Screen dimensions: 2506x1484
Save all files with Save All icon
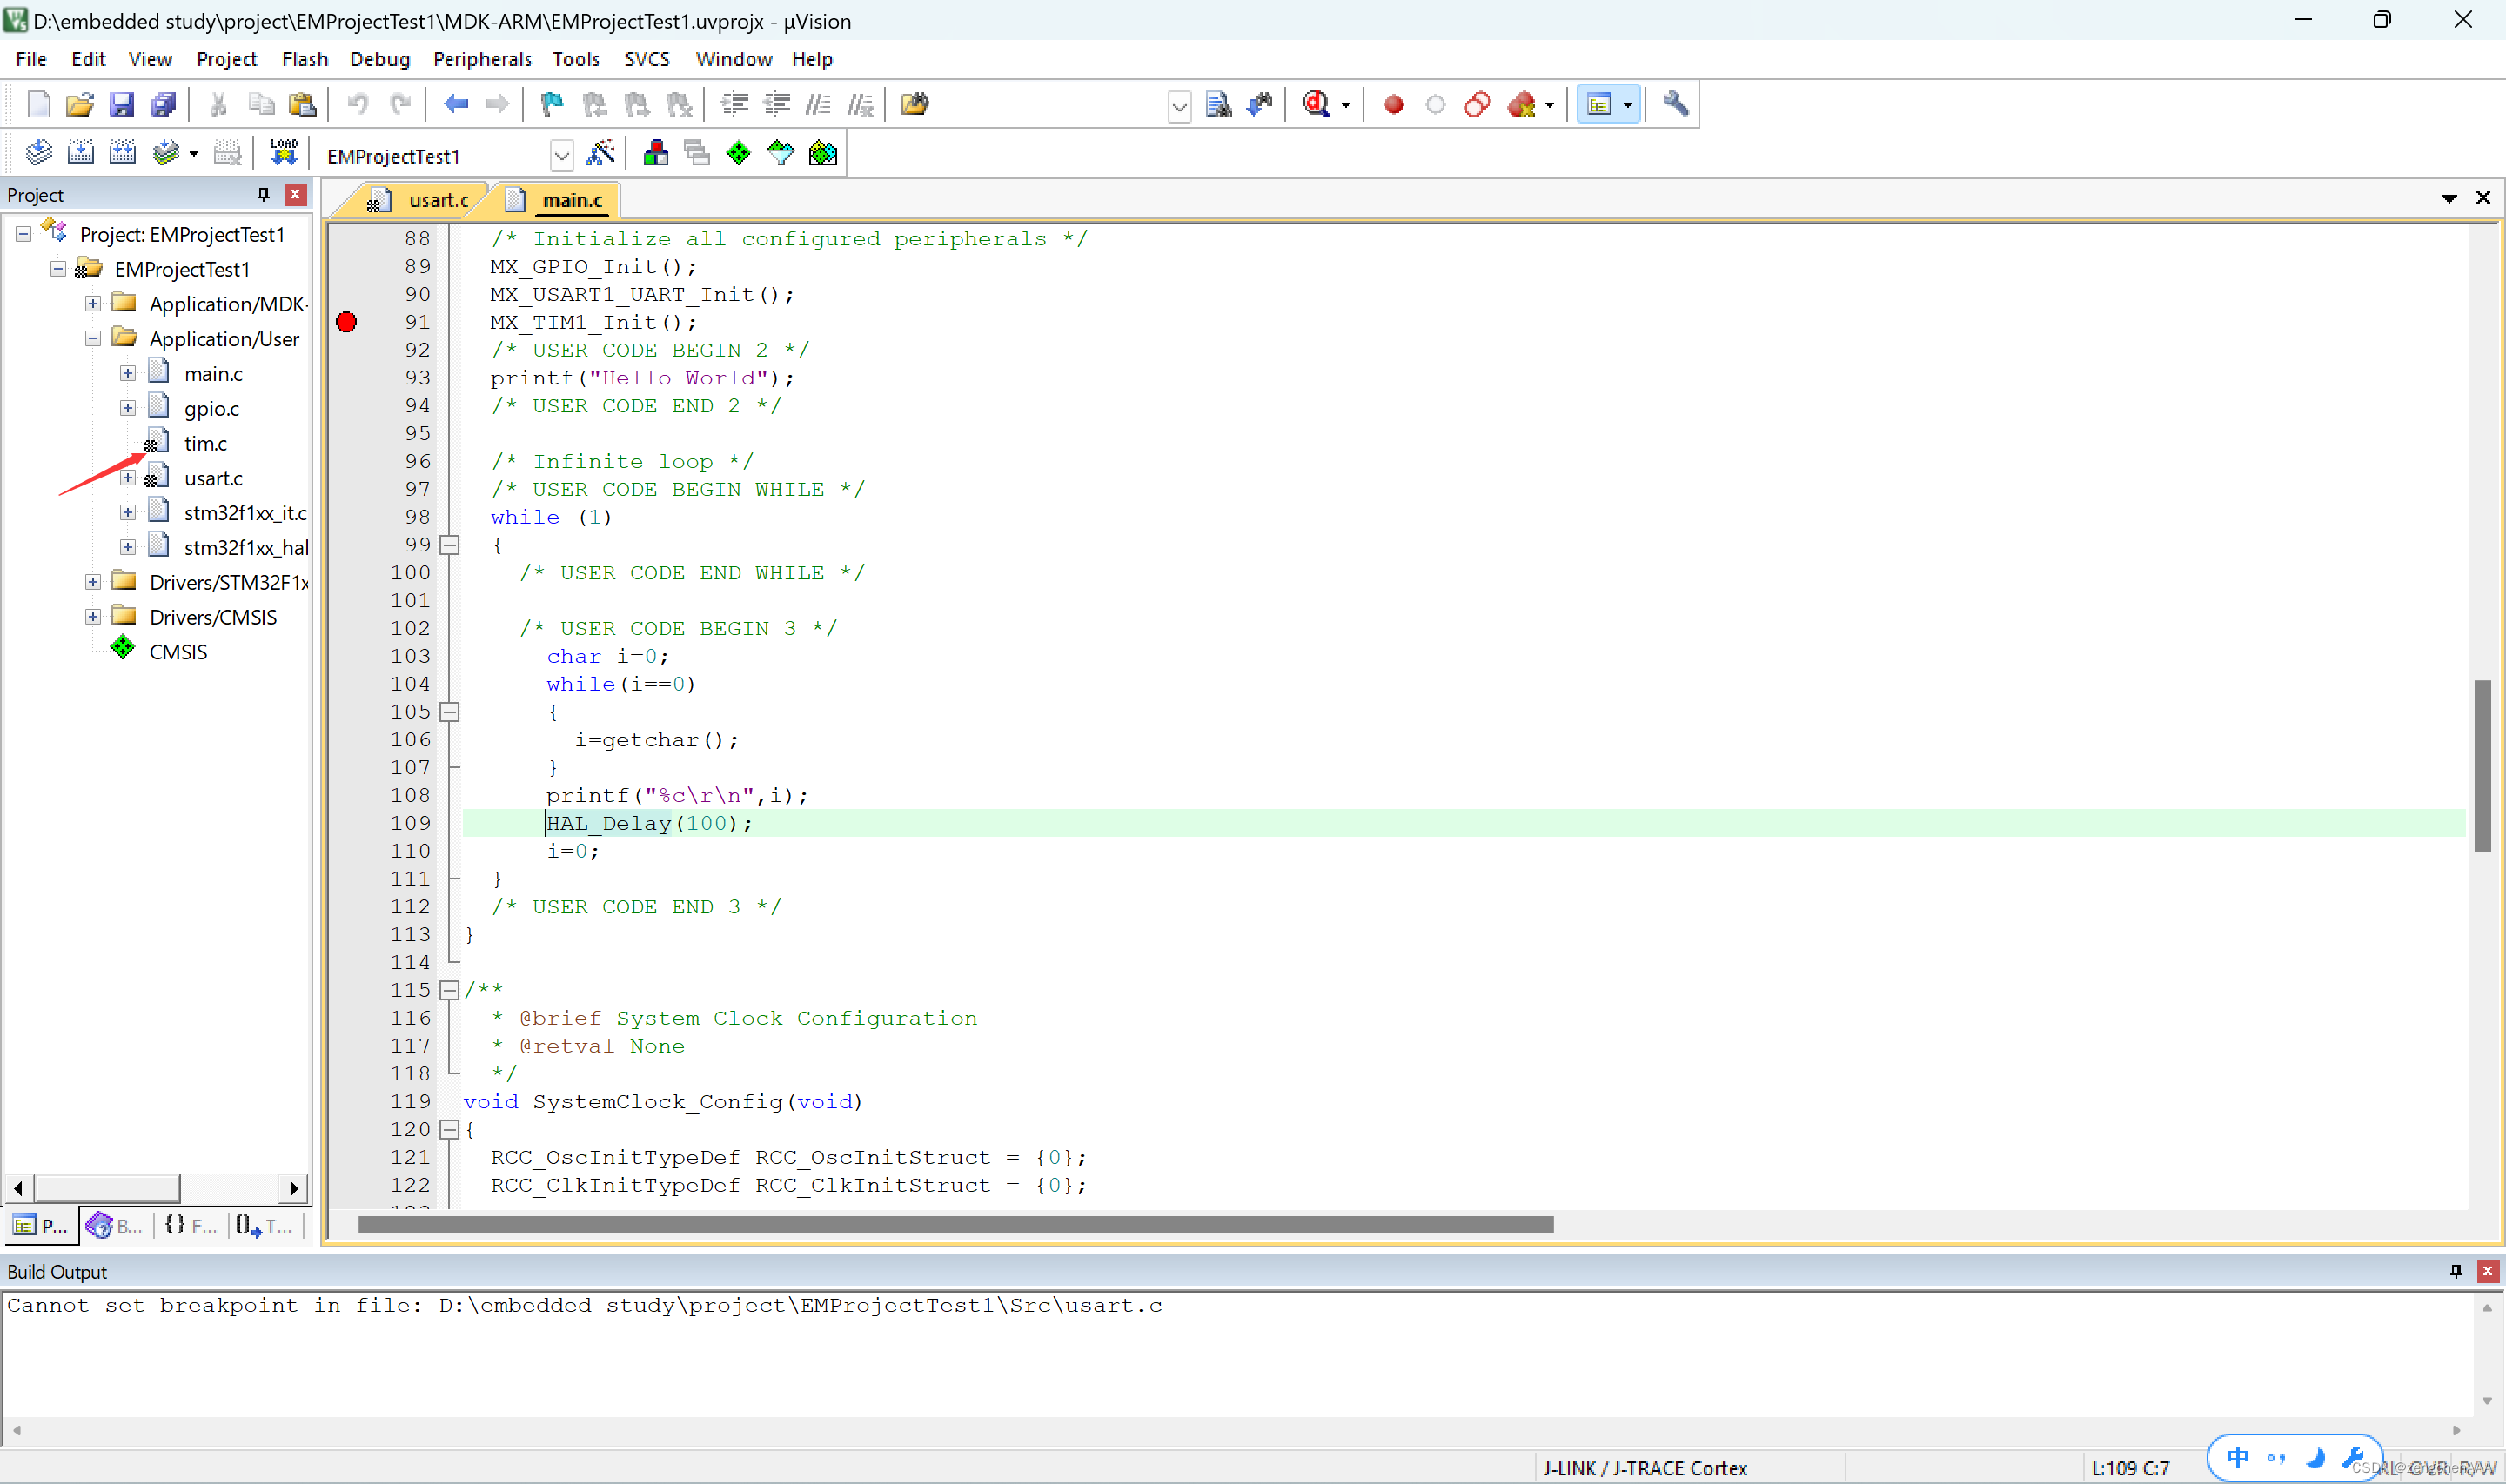pos(163,104)
